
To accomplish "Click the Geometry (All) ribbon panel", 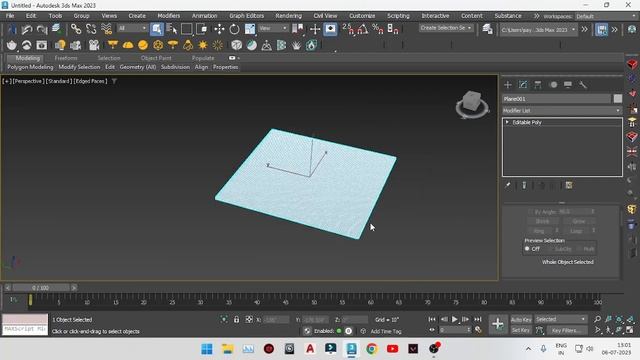I will (x=138, y=67).
